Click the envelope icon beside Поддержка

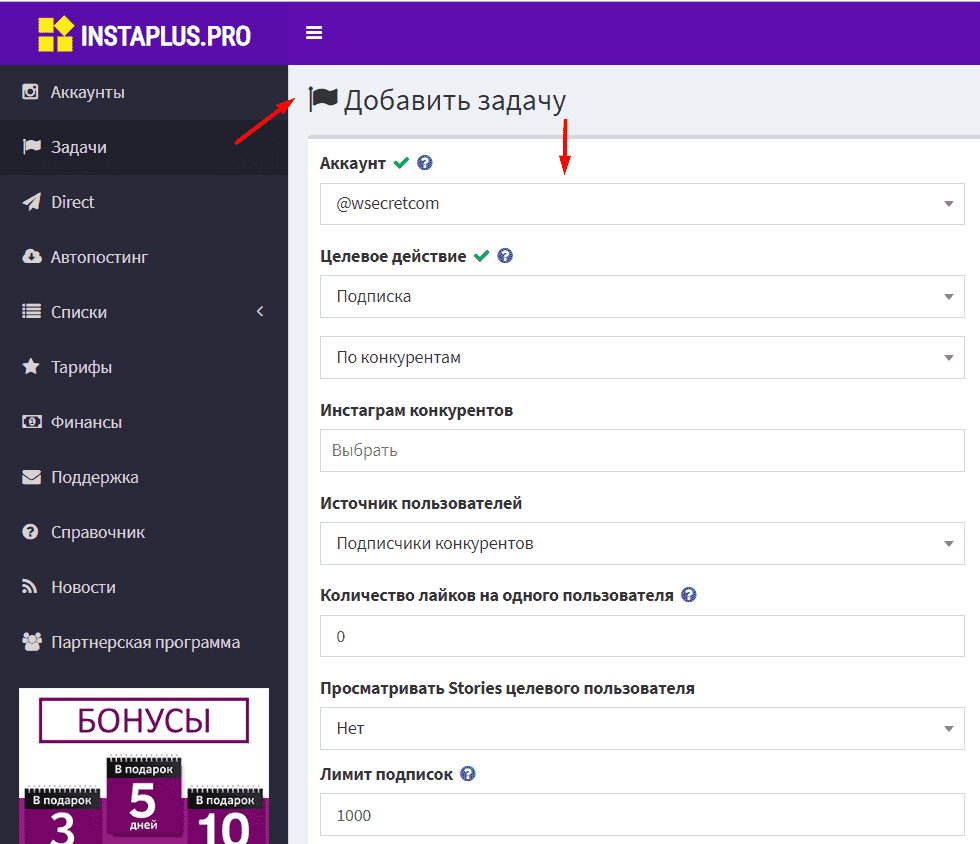(31, 476)
